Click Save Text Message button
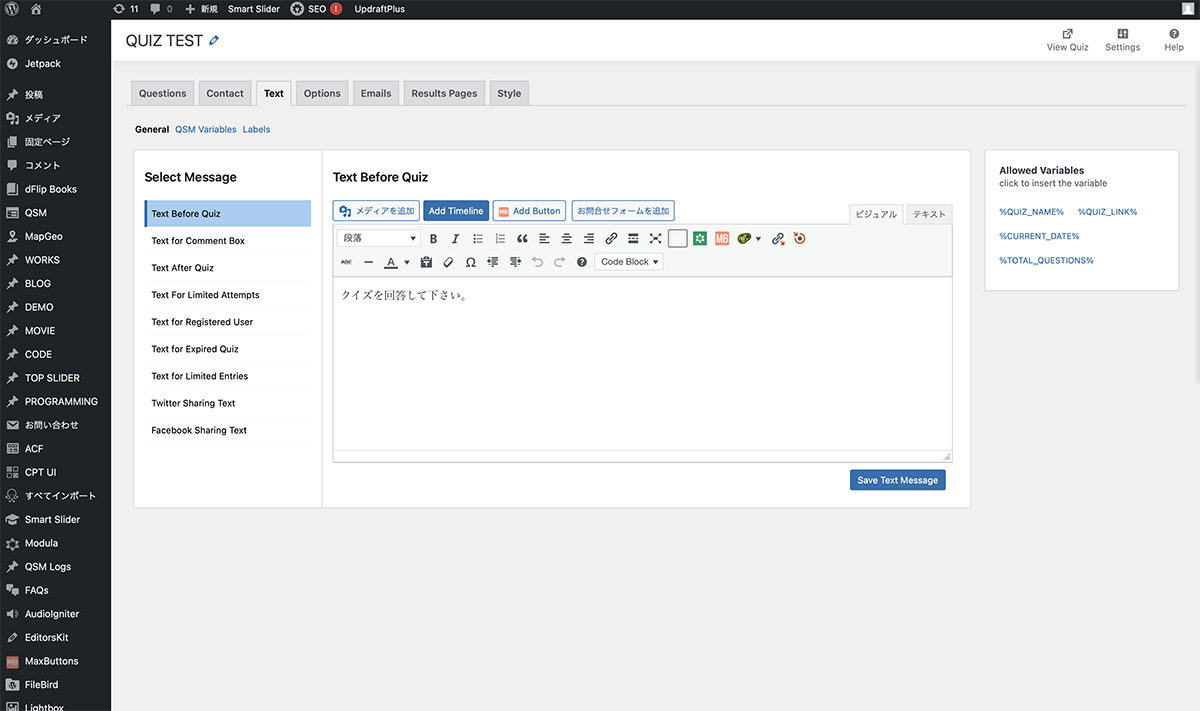1200x711 pixels. pos(897,480)
